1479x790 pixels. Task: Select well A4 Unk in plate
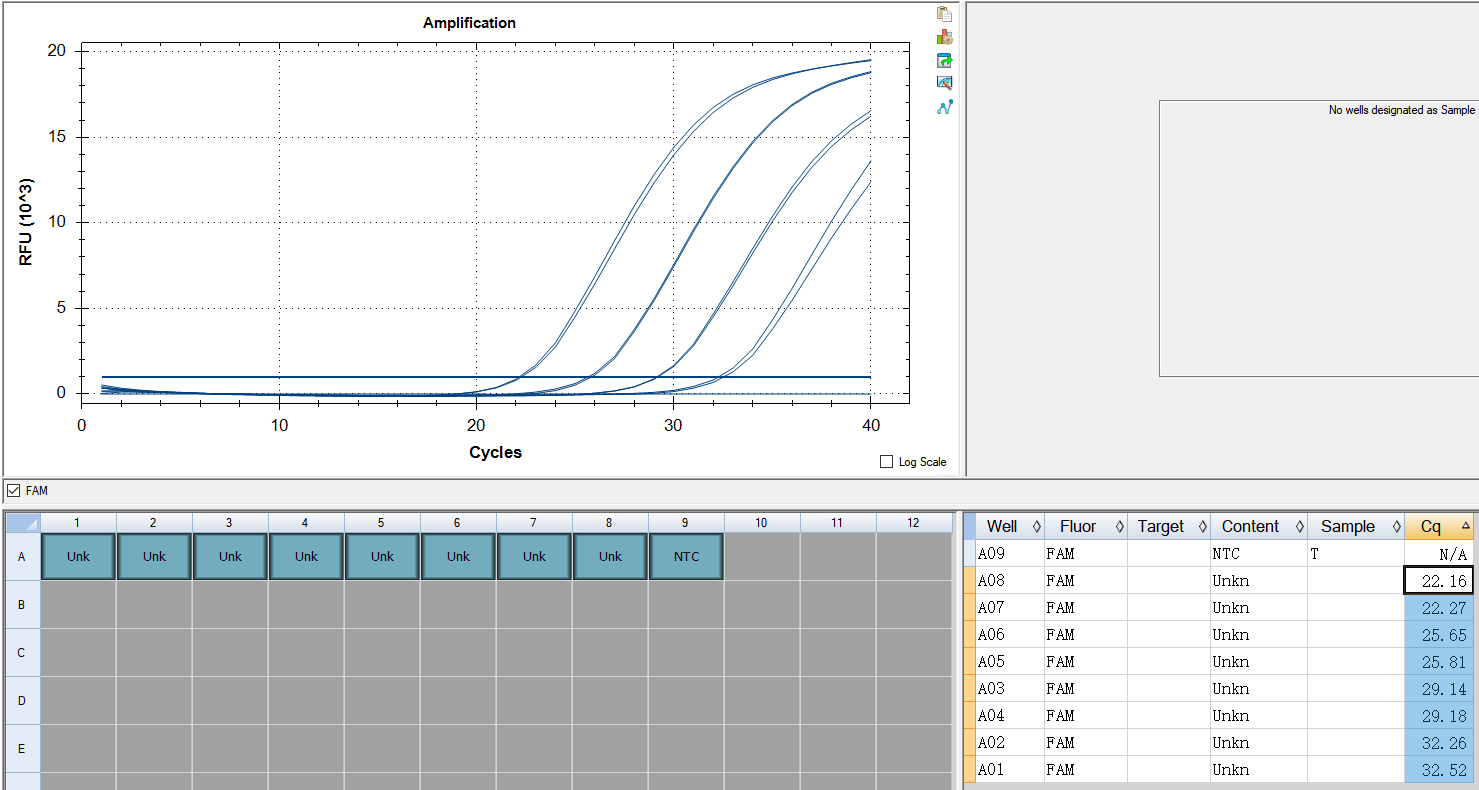(306, 557)
